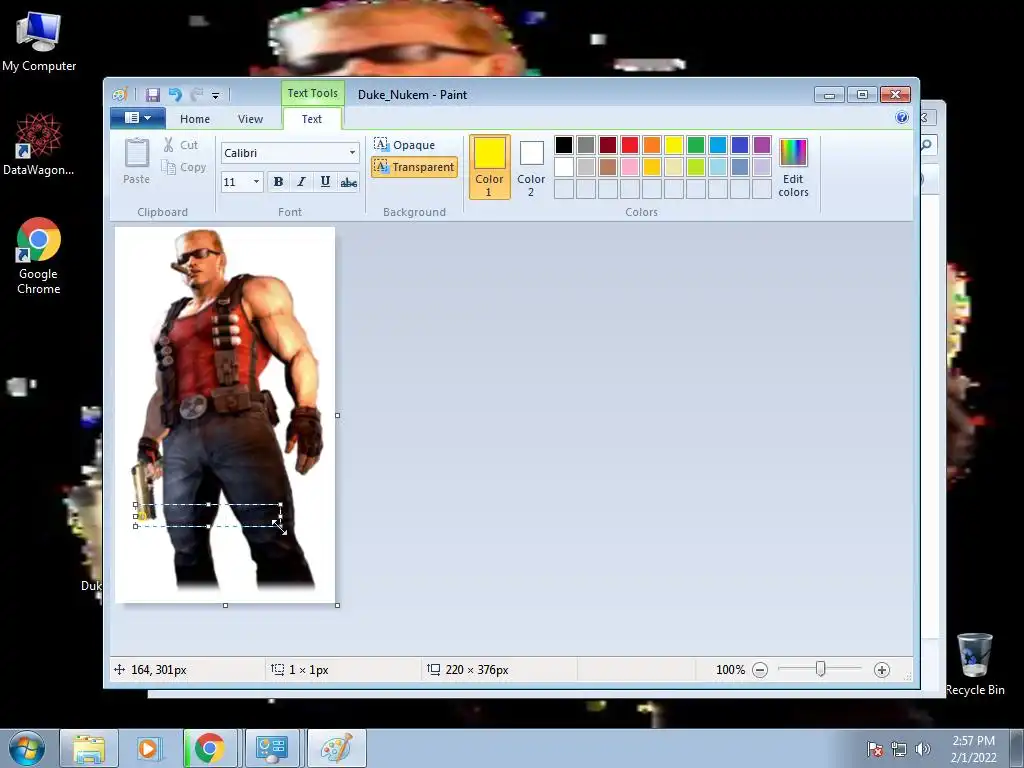Open Windows Media Player from taskbar
1024x768 pixels.
point(148,748)
